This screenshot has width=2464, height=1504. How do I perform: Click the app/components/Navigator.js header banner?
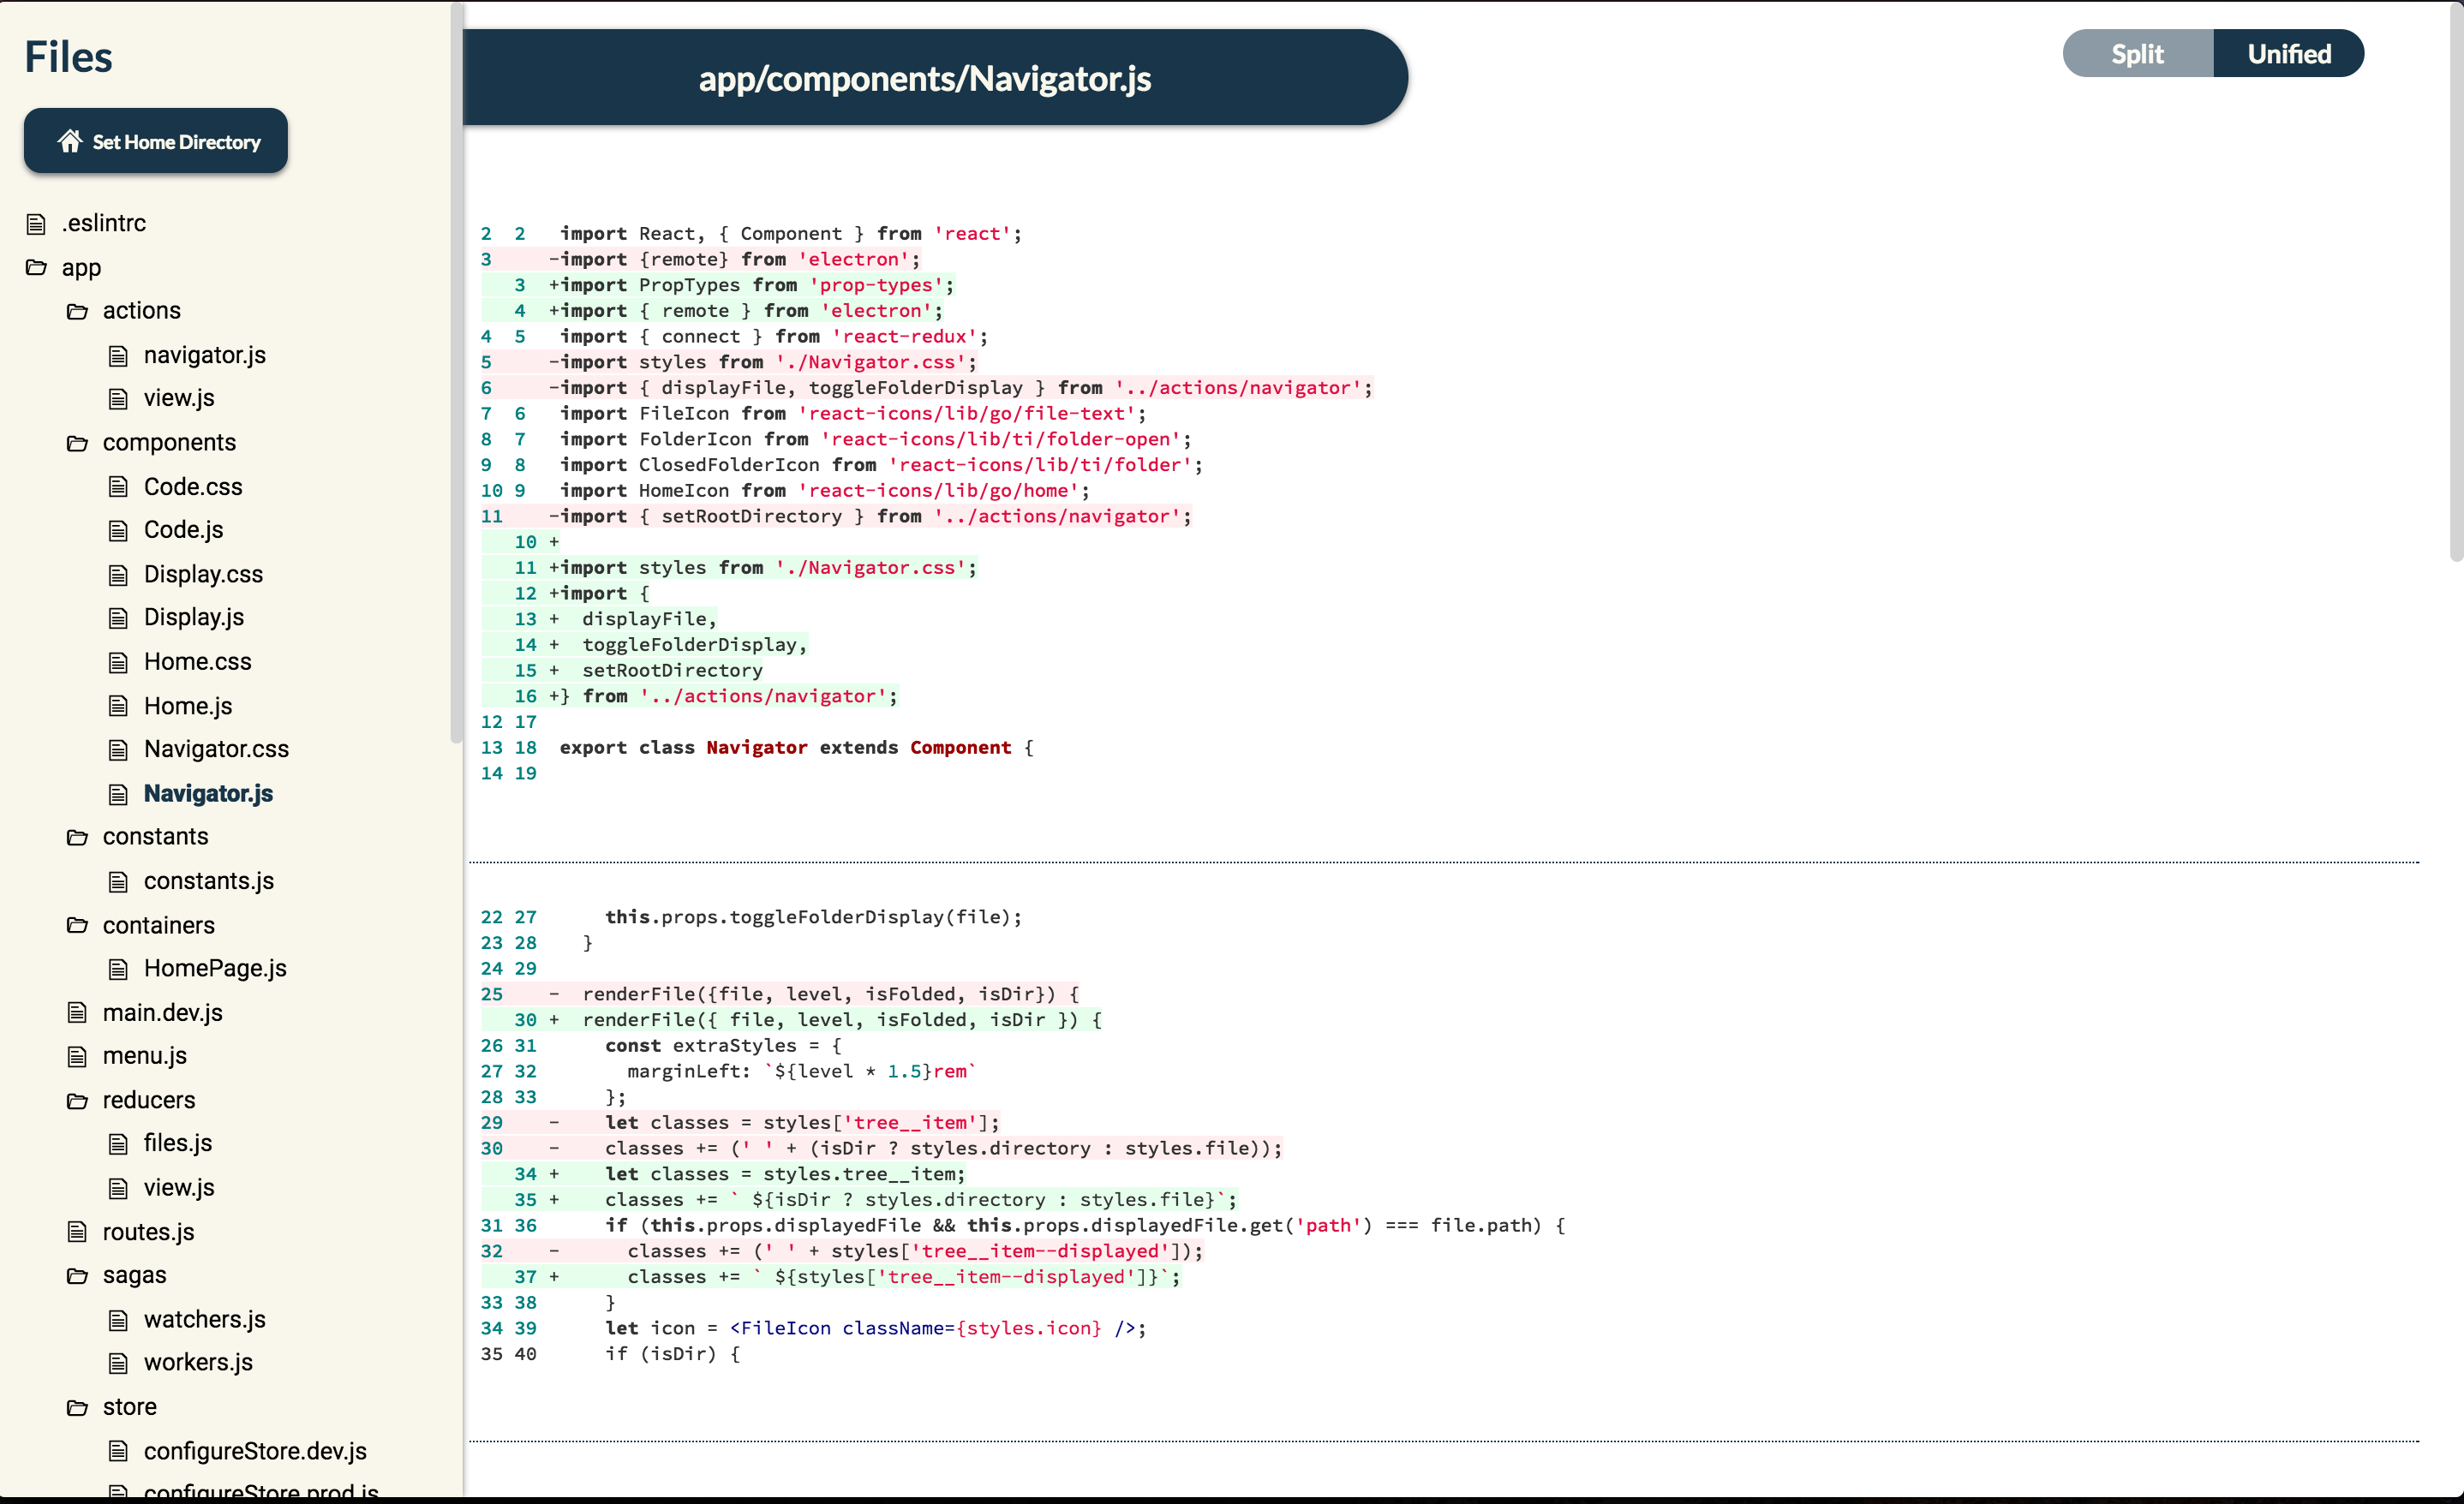[x=925, y=78]
